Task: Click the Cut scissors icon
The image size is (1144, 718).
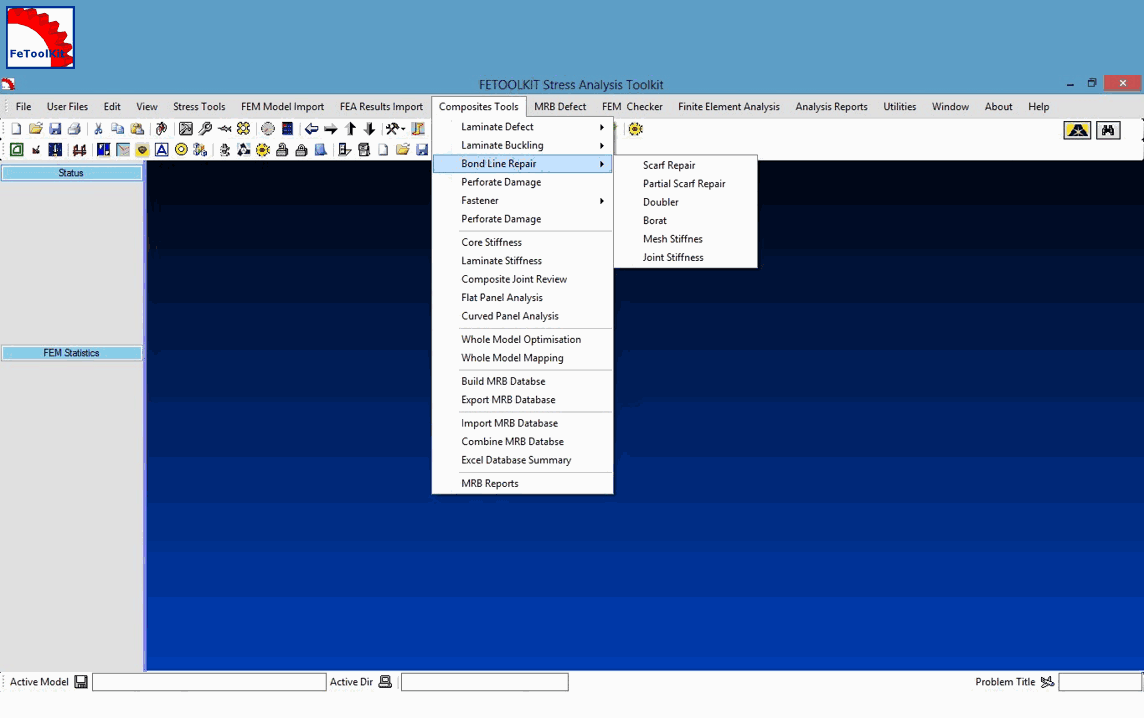Action: pos(98,129)
